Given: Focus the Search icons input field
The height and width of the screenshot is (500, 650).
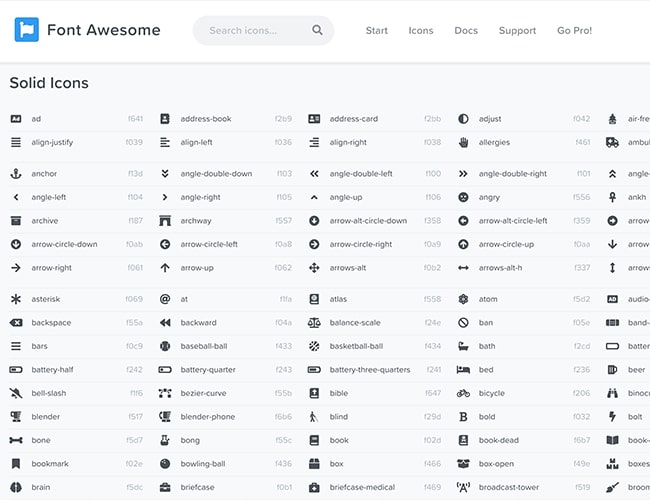Looking at the screenshot, I should pyautogui.click(x=263, y=30).
